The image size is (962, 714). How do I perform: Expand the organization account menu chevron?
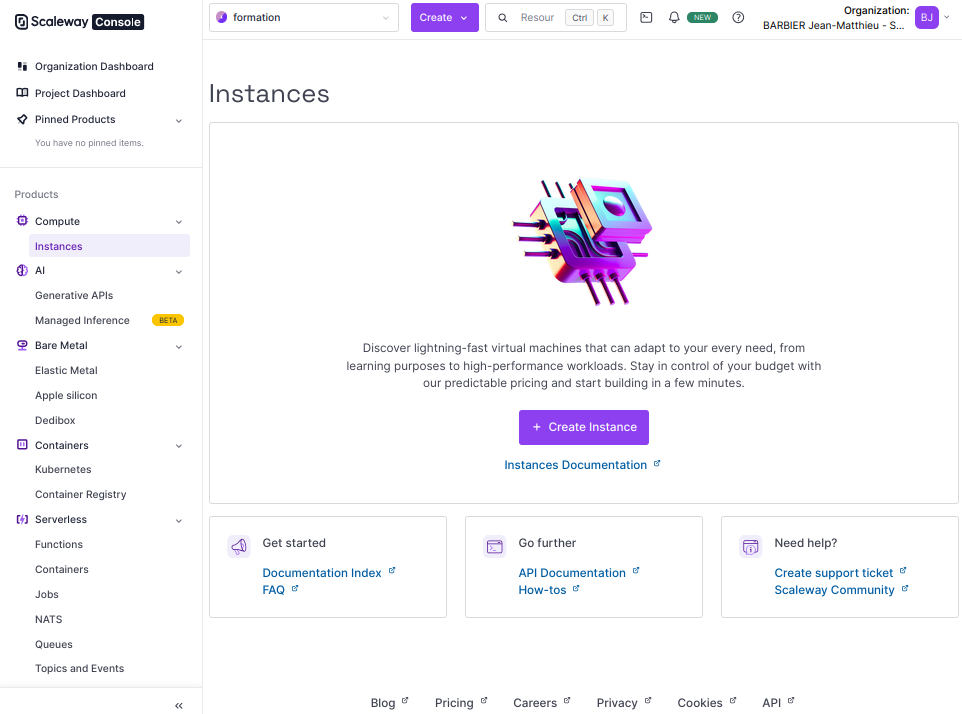coord(947,17)
